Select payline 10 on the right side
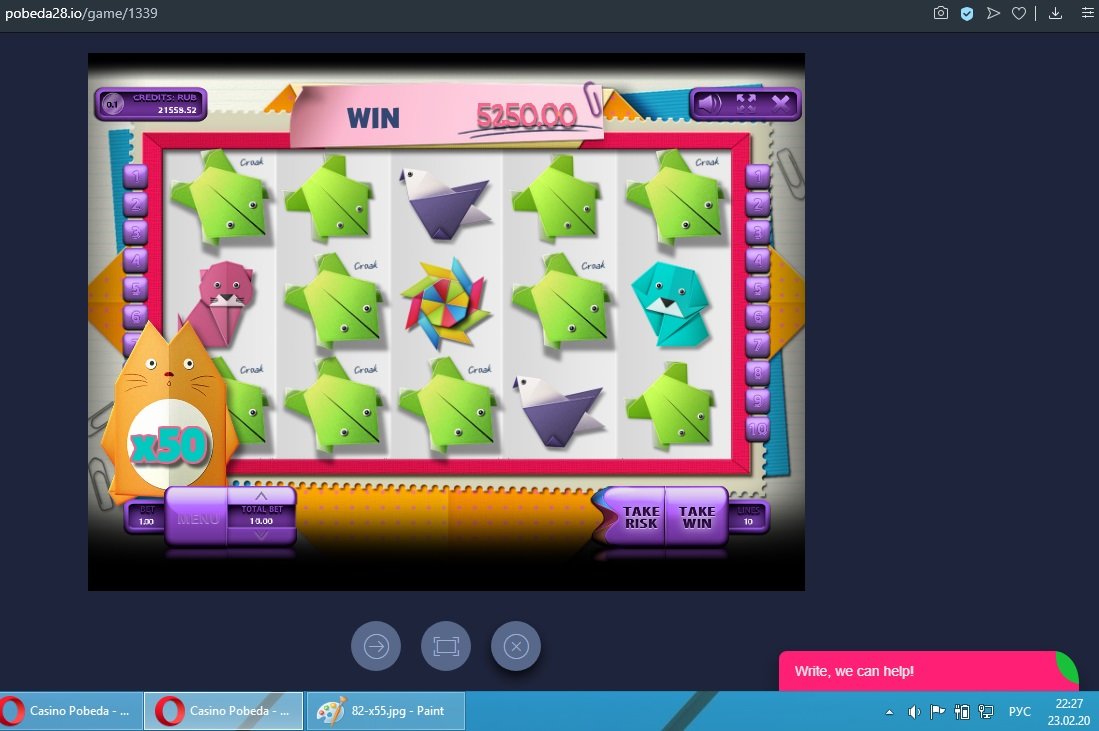The width and height of the screenshot is (1099, 731). pos(758,428)
